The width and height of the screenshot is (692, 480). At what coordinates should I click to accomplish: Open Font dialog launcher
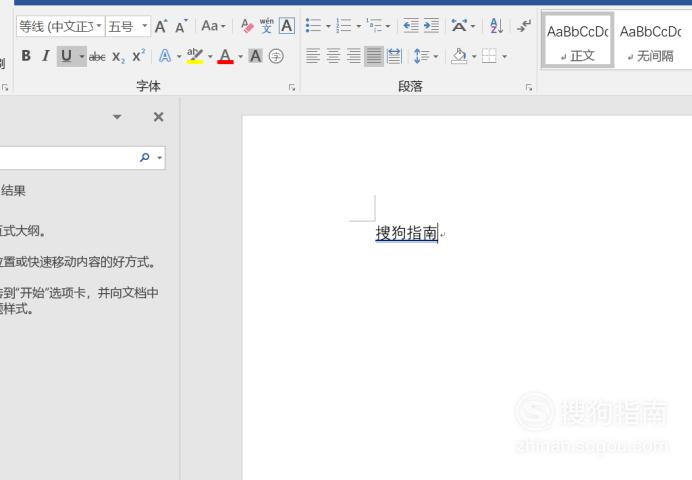tap(292, 87)
